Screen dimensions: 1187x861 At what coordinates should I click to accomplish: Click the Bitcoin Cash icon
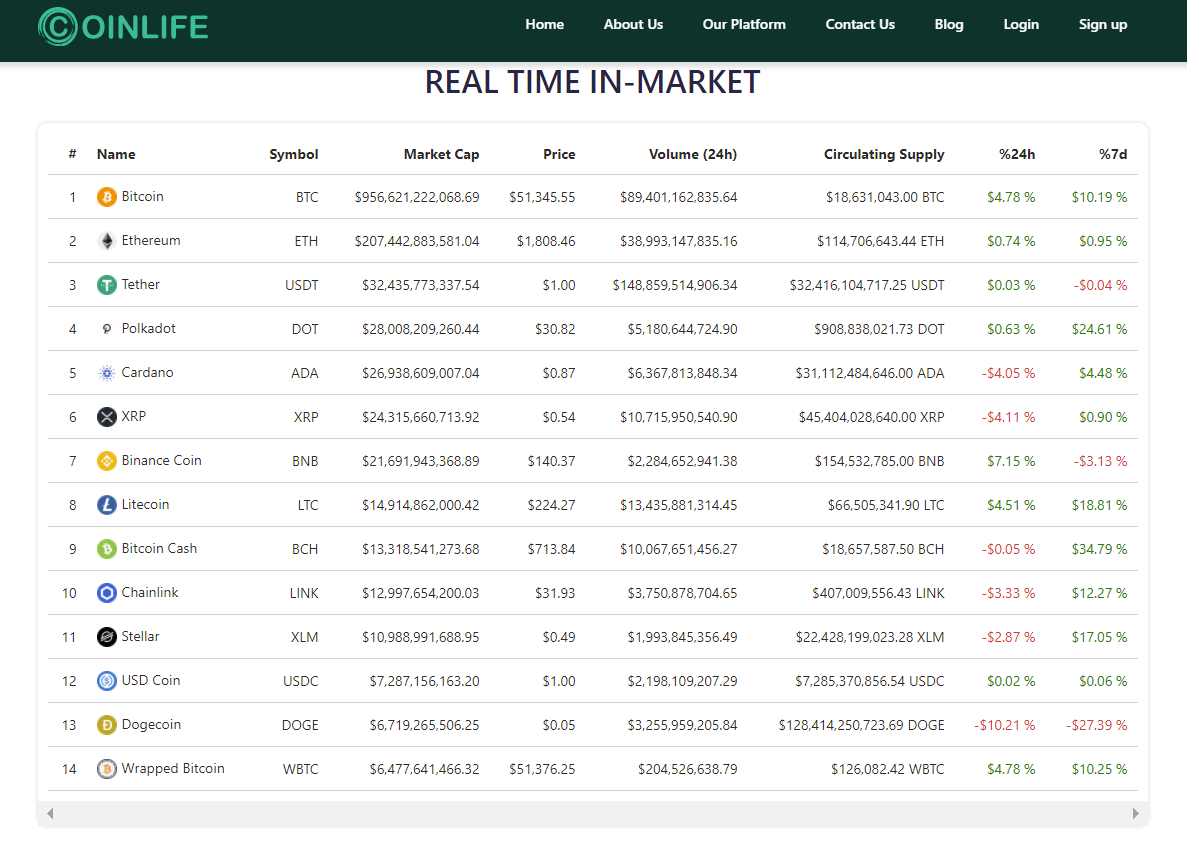pyautogui.click(x=107, y=548)
